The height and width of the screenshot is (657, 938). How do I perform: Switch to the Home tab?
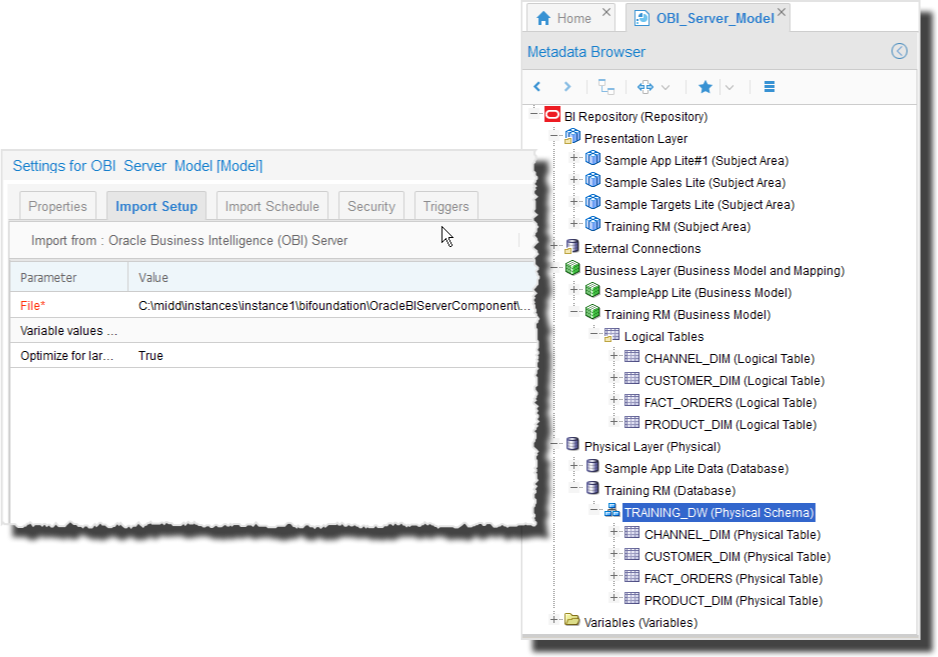(563, 18)
